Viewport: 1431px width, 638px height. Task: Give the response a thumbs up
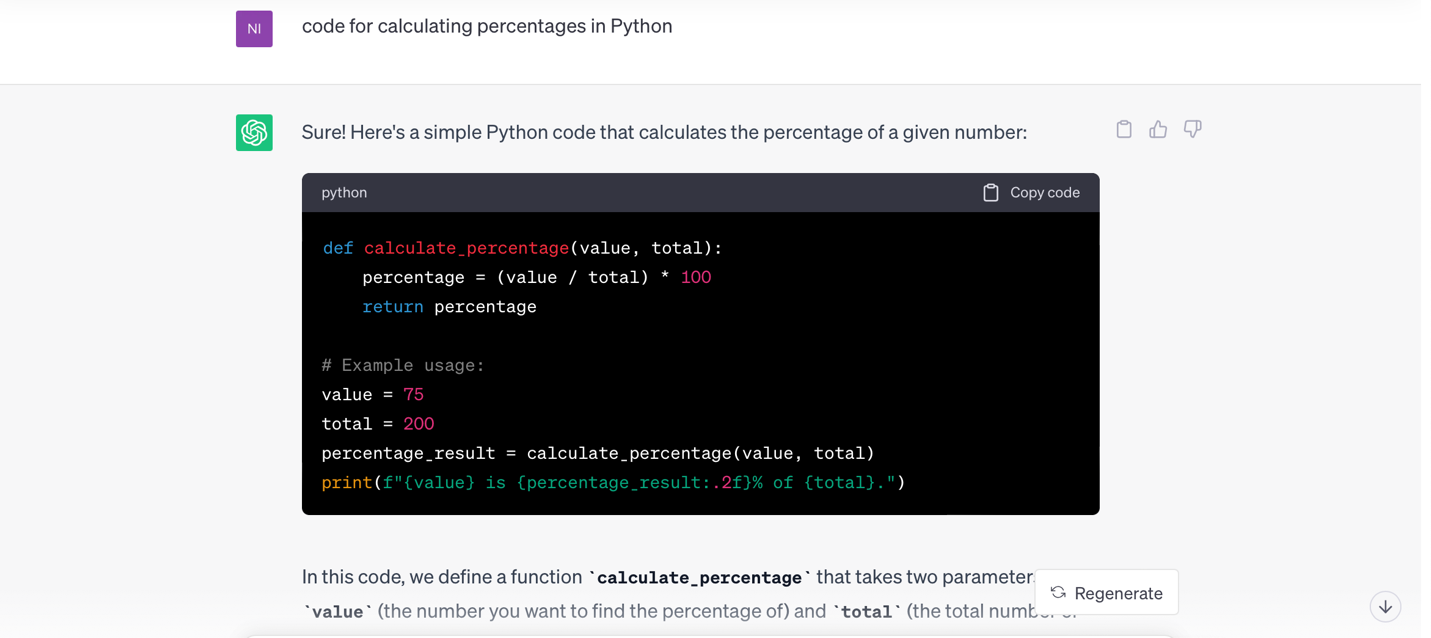(x=1158, y=129)
